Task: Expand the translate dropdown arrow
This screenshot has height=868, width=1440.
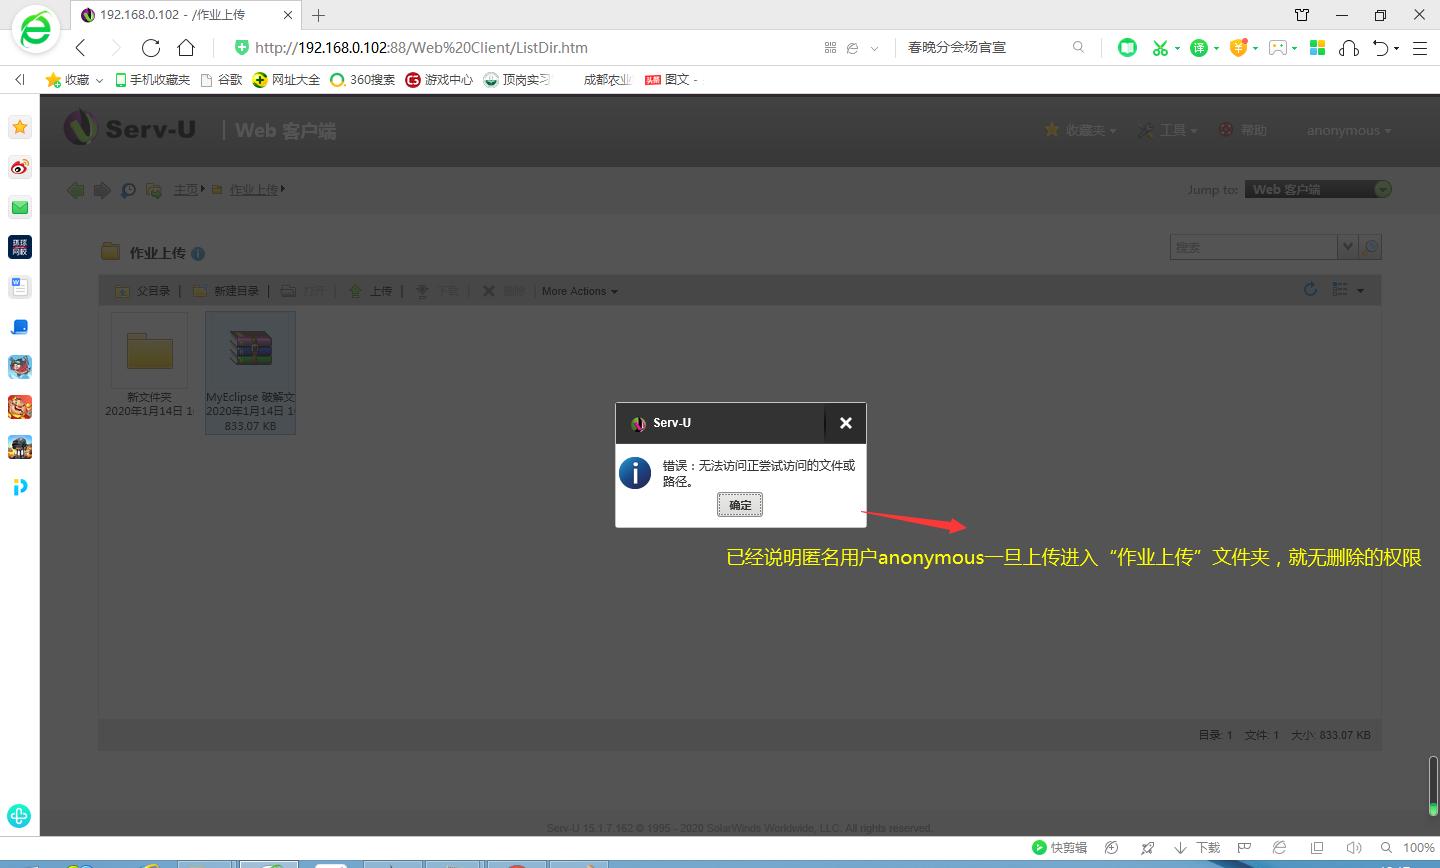Action: pos(1216,48)
